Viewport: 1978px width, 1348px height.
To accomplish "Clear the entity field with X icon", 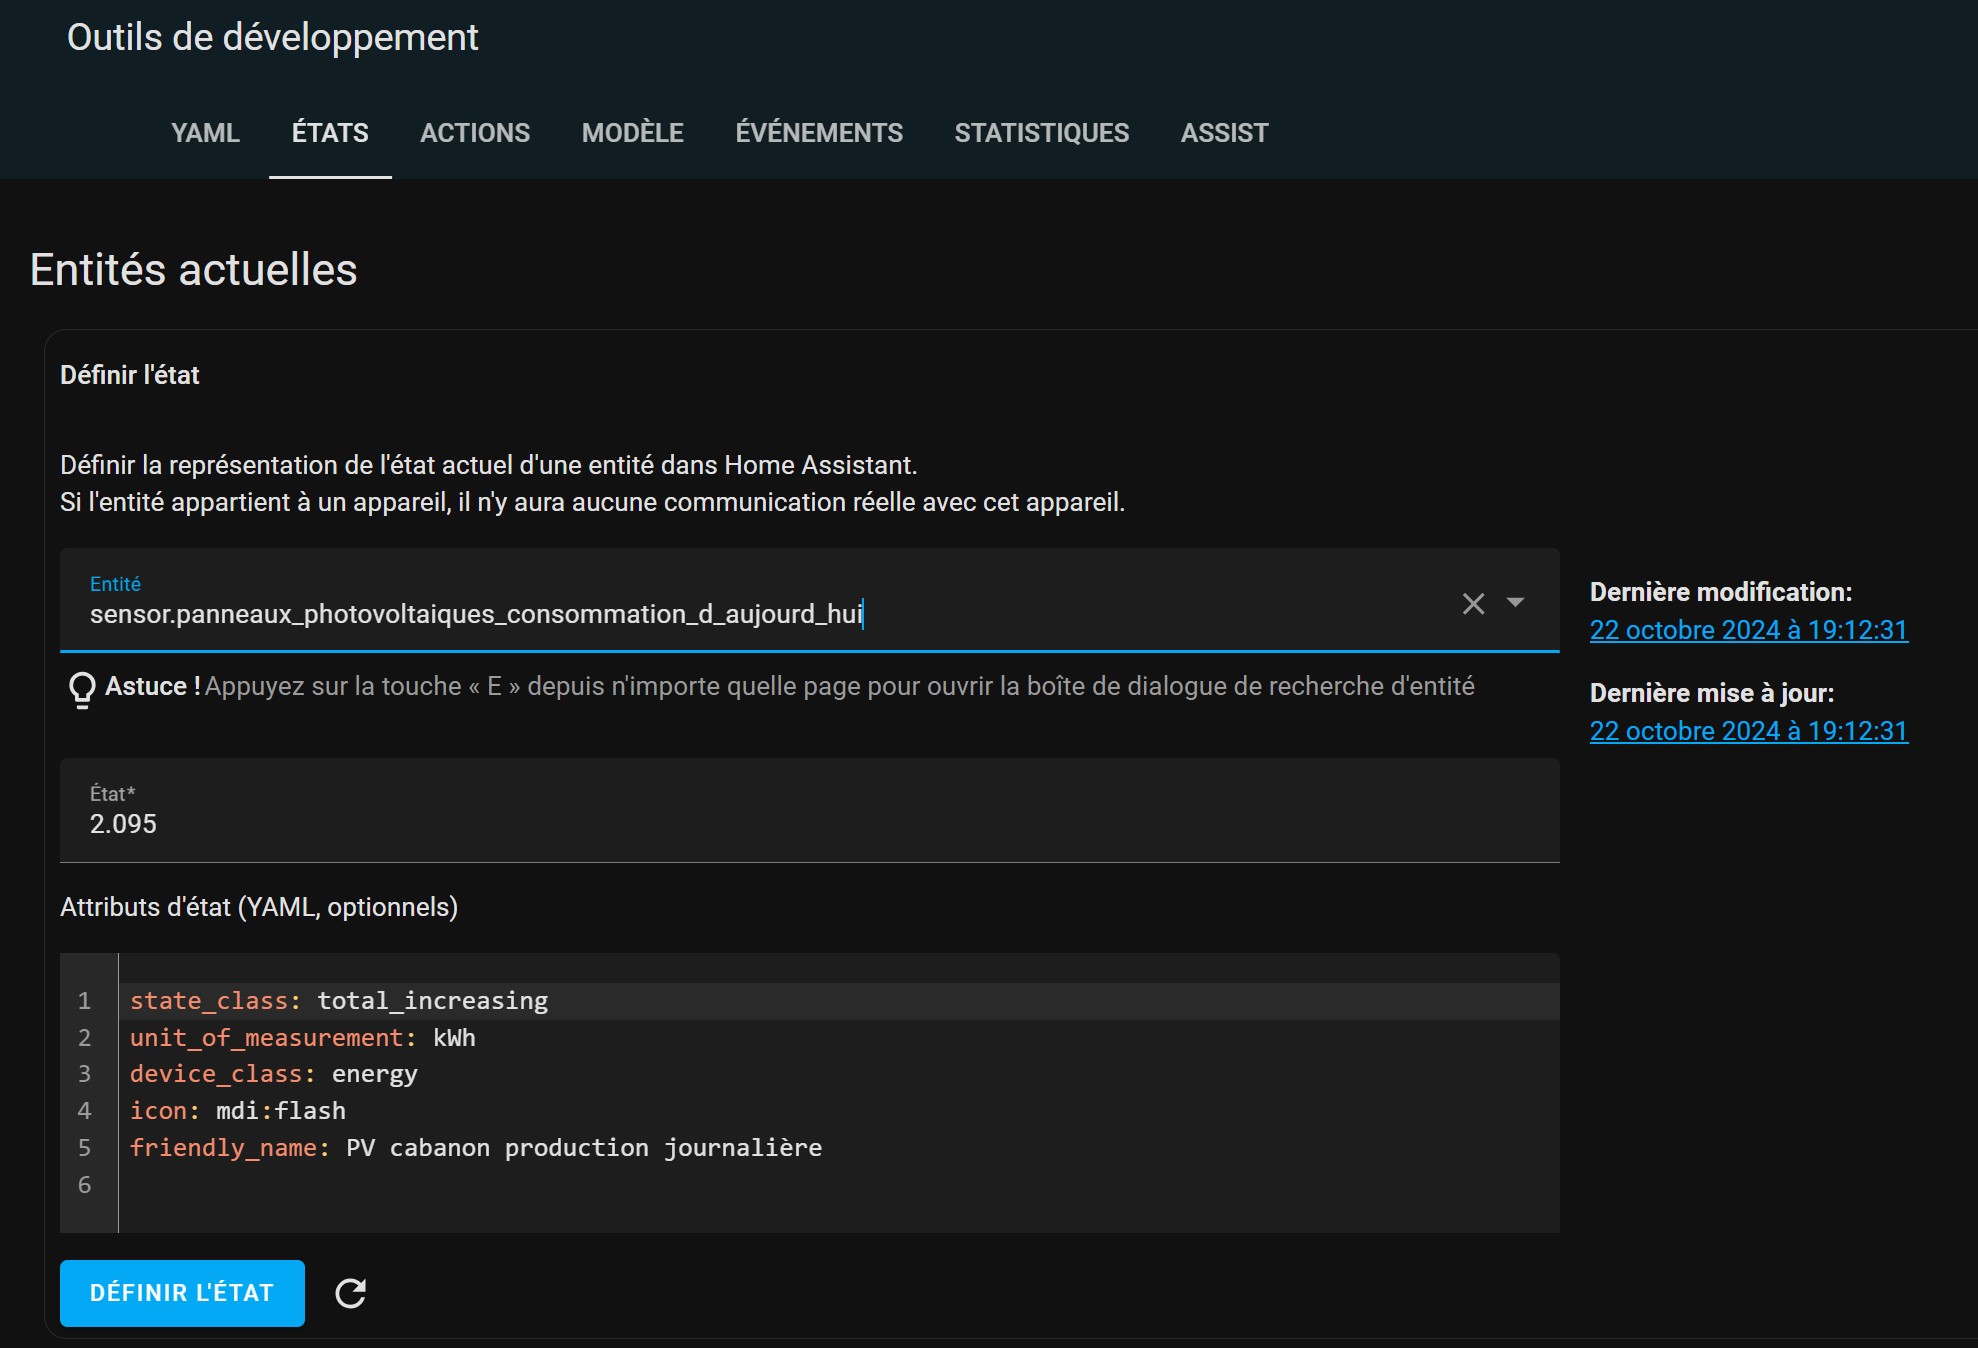I will pos(1473,603).
